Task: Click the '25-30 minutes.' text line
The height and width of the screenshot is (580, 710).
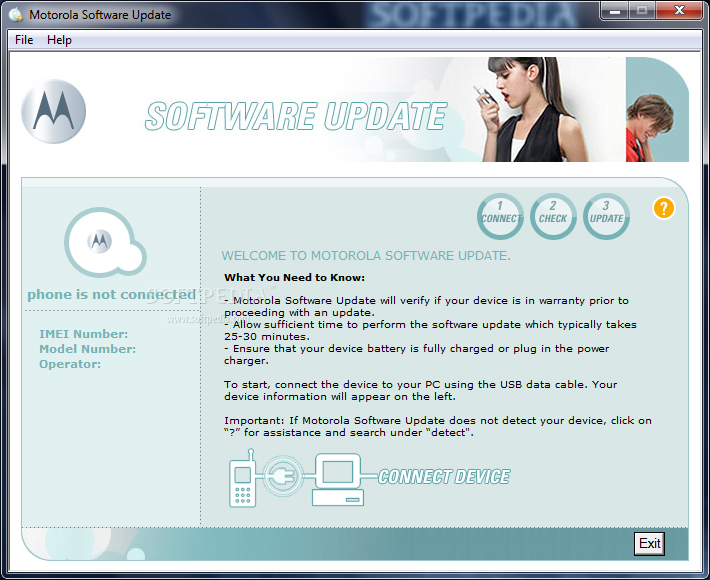Action: click(267, 337)
